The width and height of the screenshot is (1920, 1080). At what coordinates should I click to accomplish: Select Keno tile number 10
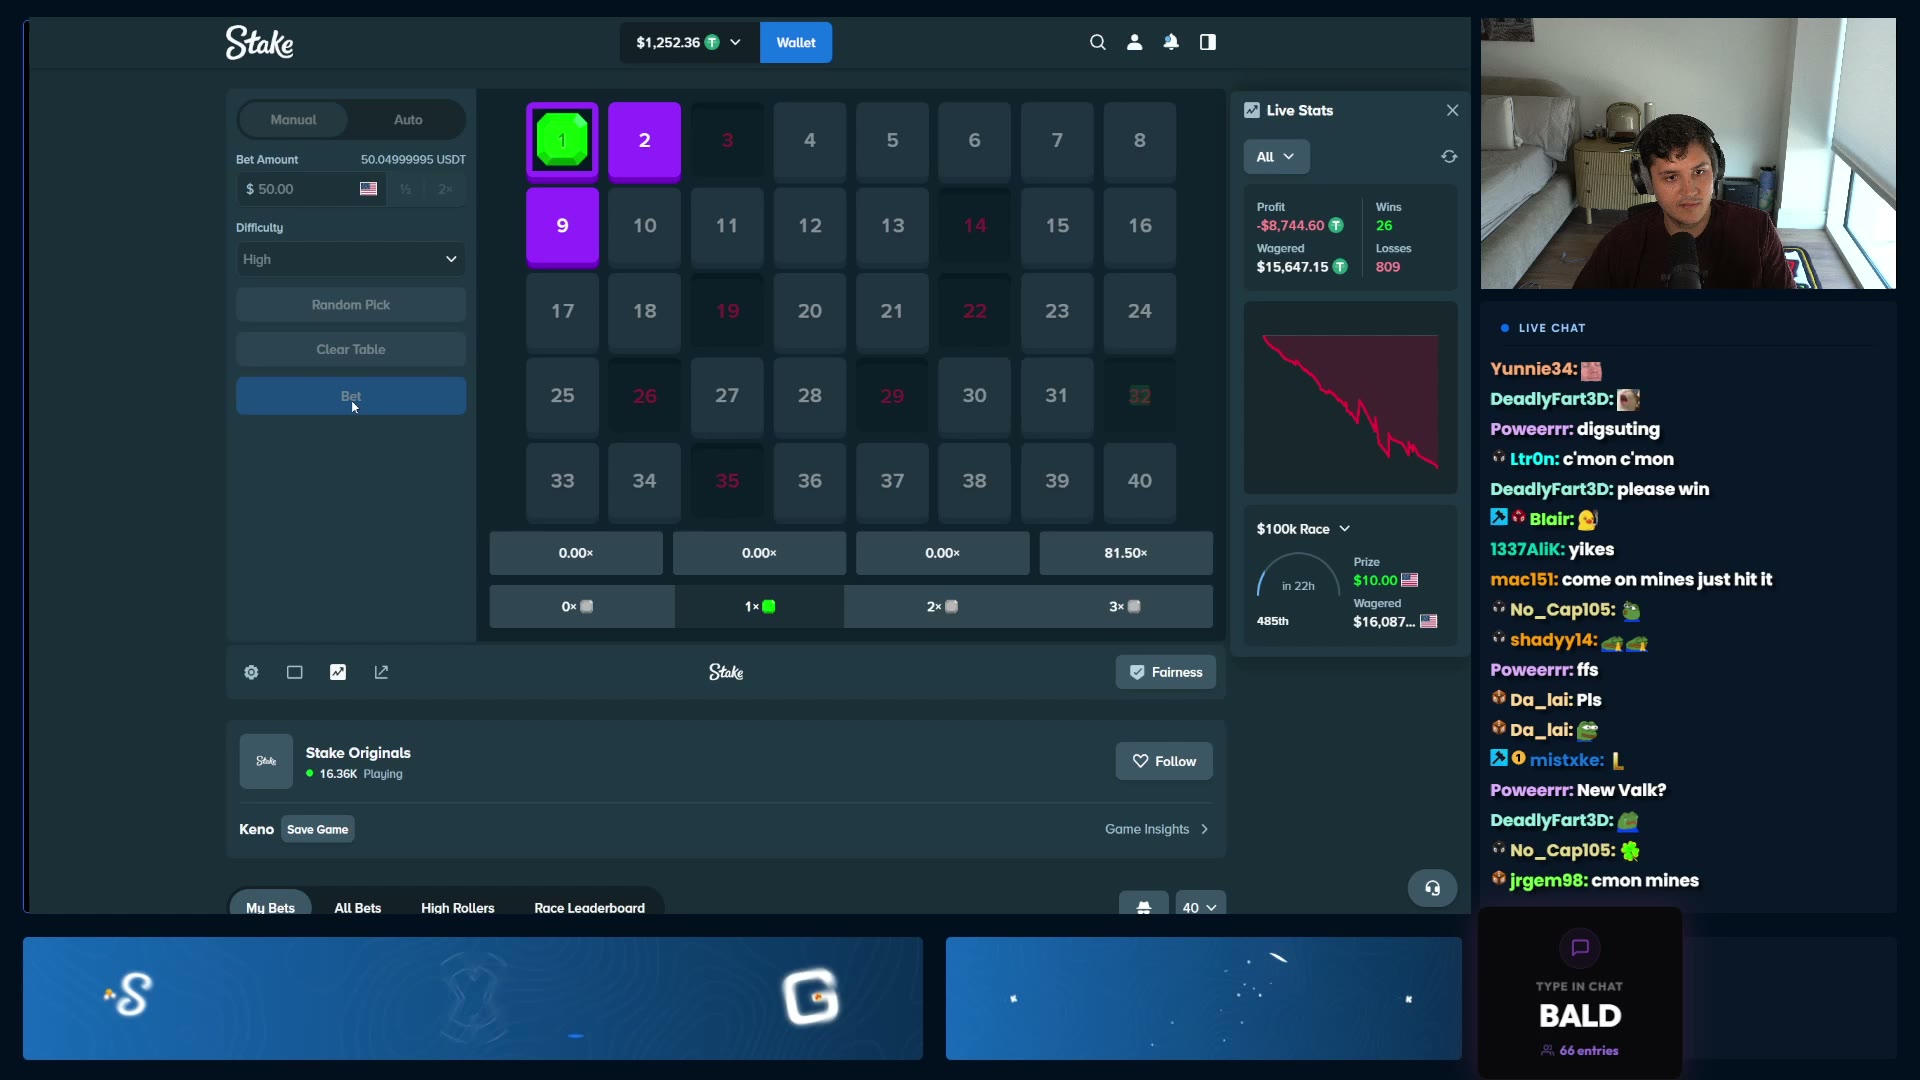tap(645, 226)
